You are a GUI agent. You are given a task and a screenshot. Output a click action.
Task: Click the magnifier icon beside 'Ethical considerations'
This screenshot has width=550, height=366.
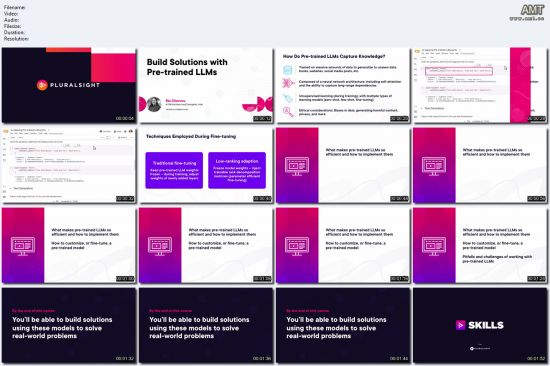[288, 112]
